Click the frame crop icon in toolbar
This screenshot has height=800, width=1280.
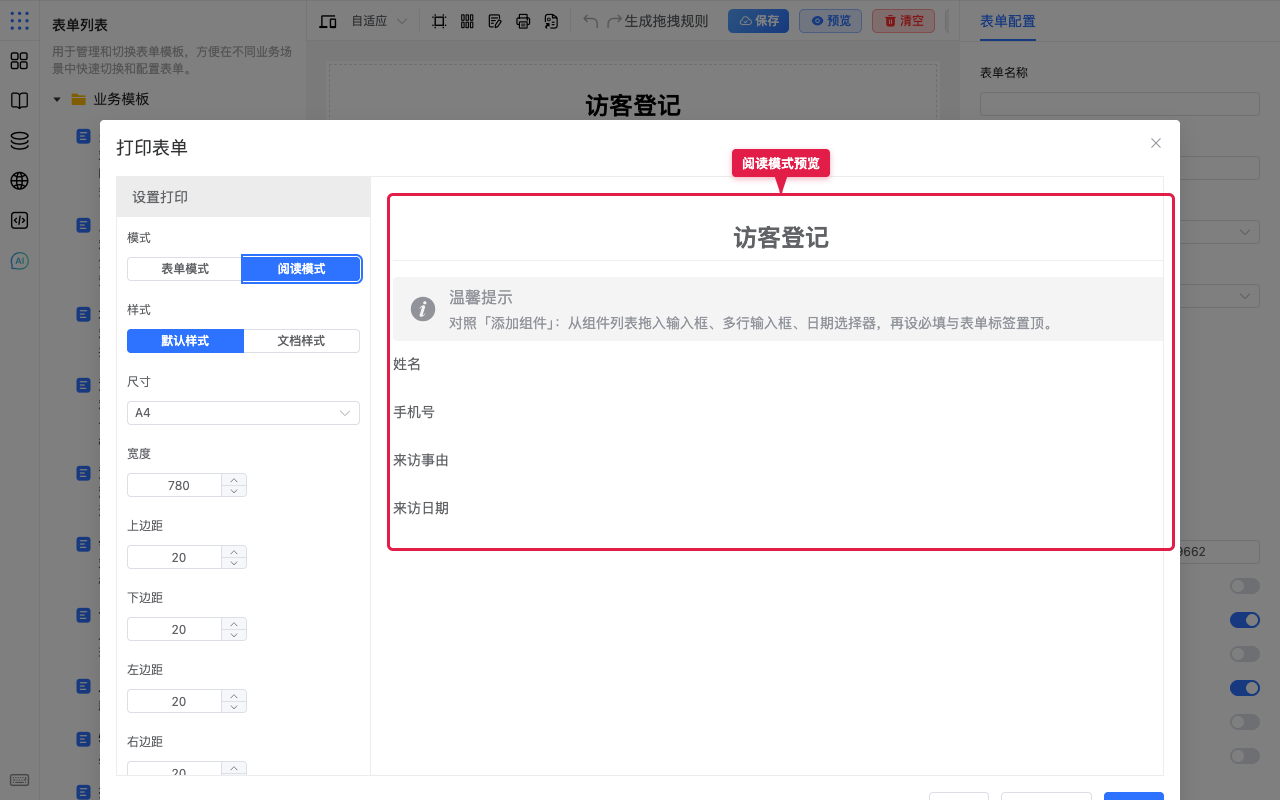[x=439, y=21]
